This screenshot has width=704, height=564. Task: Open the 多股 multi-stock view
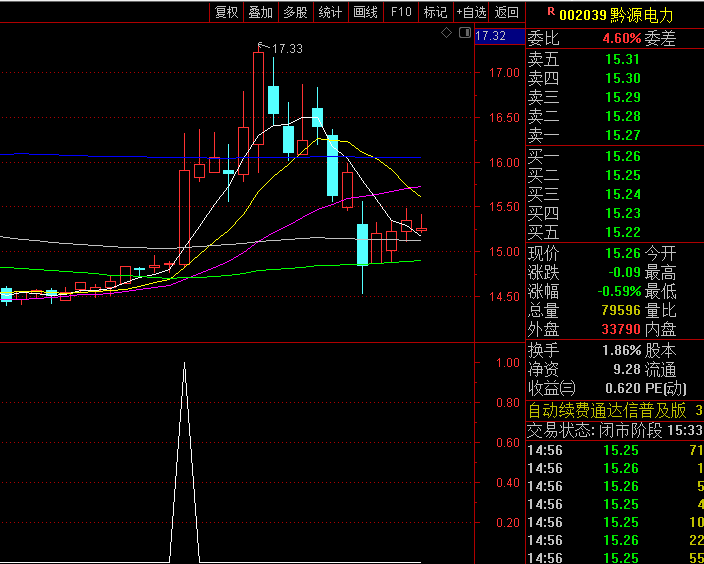(x=295, y=12)
